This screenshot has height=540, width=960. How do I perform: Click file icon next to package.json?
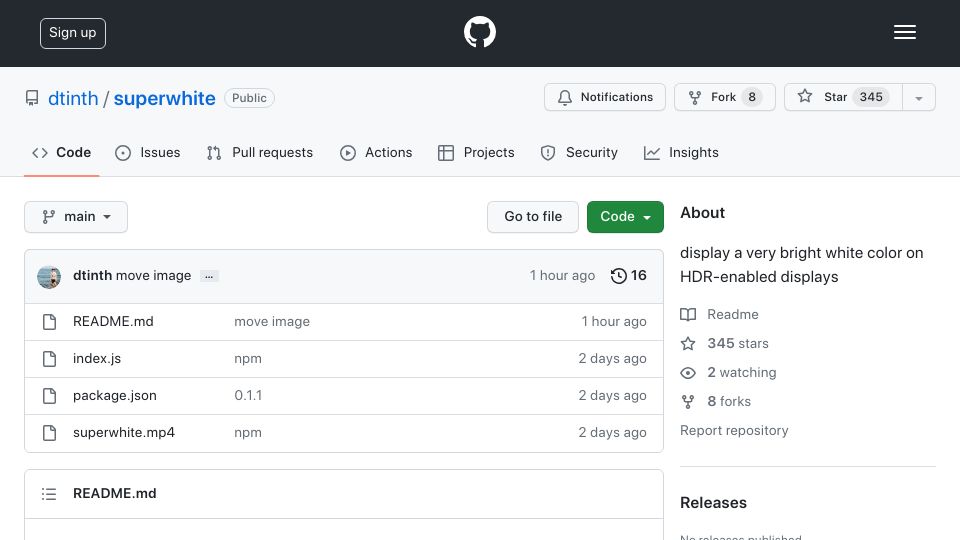point(50,396)
